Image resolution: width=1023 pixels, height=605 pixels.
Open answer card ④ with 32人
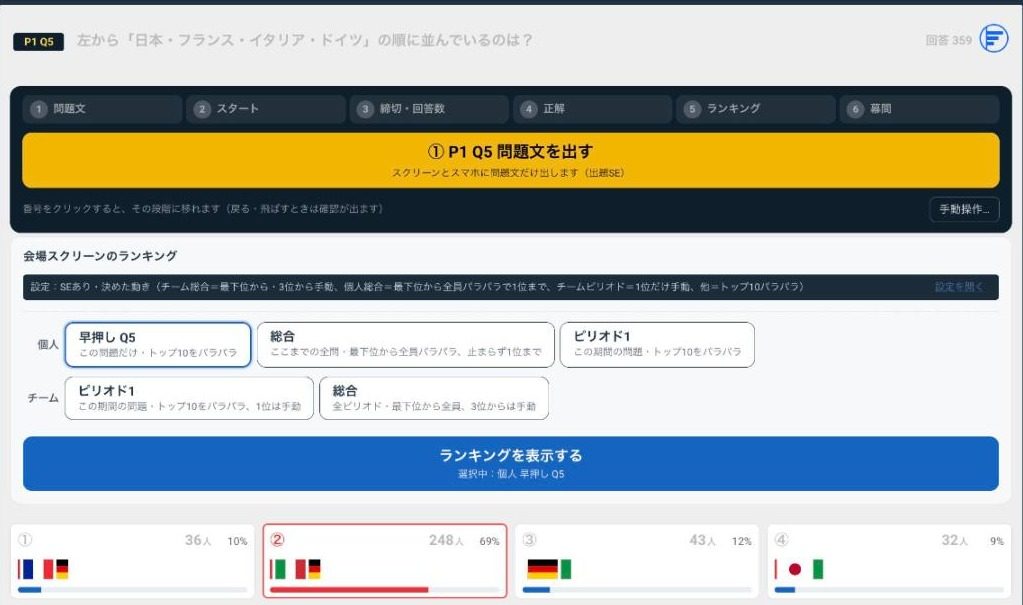(889, 561)
